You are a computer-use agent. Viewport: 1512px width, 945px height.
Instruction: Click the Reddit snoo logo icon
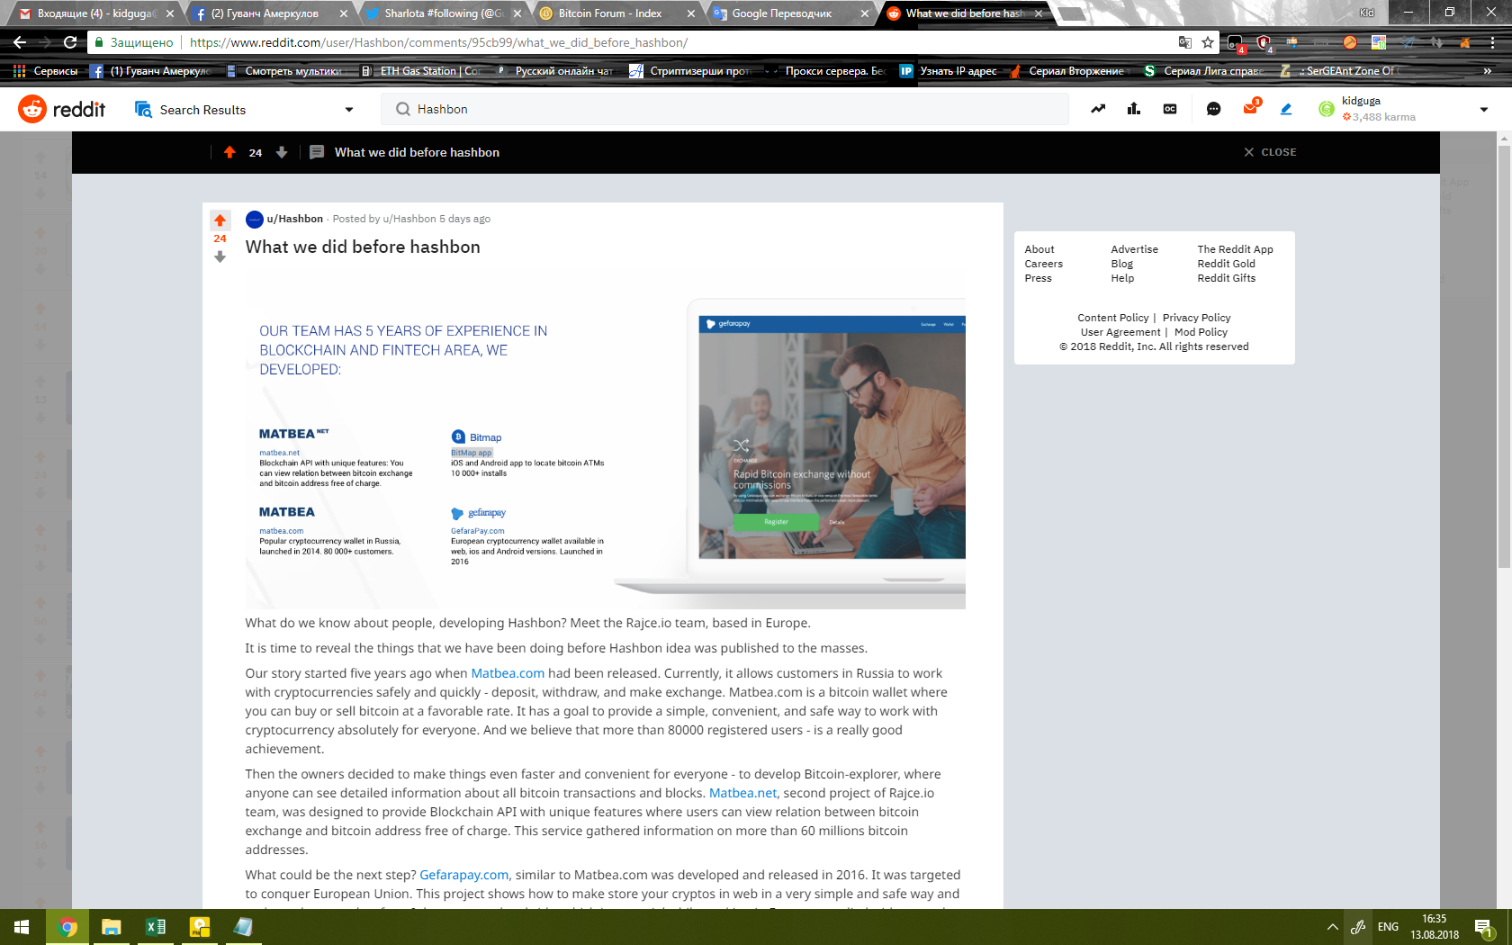coord(32,109)
